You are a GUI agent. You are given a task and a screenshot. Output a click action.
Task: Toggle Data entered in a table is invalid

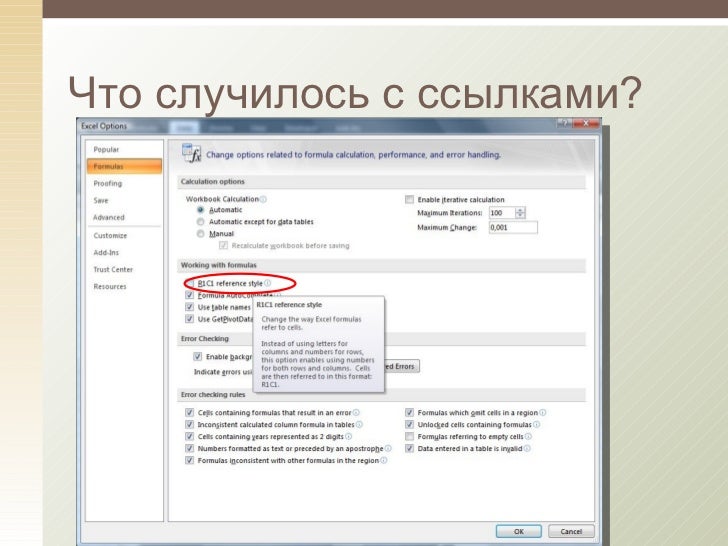click(x=409, y=449)
